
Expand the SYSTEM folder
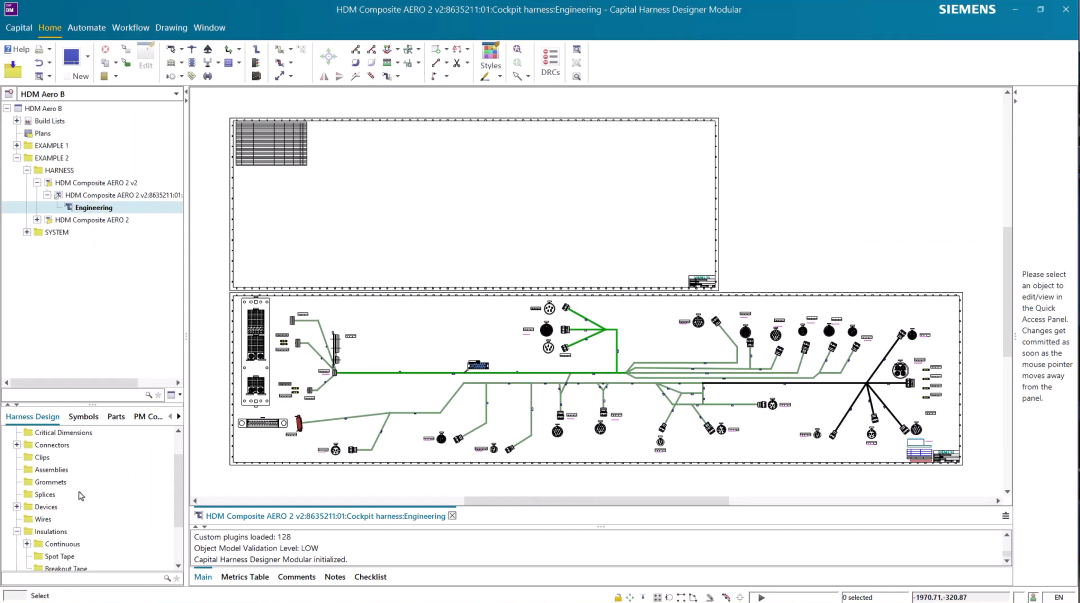[28, 232]
